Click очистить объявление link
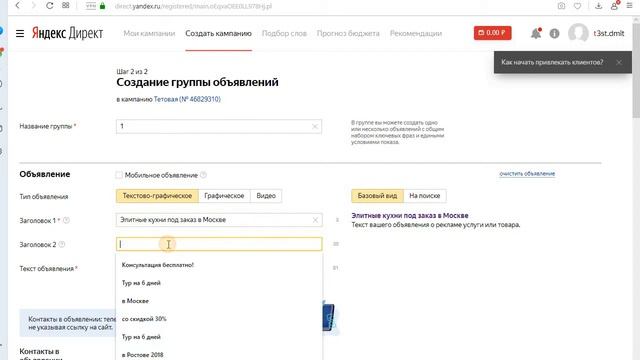The image size is (640, 360). (527, 174)
